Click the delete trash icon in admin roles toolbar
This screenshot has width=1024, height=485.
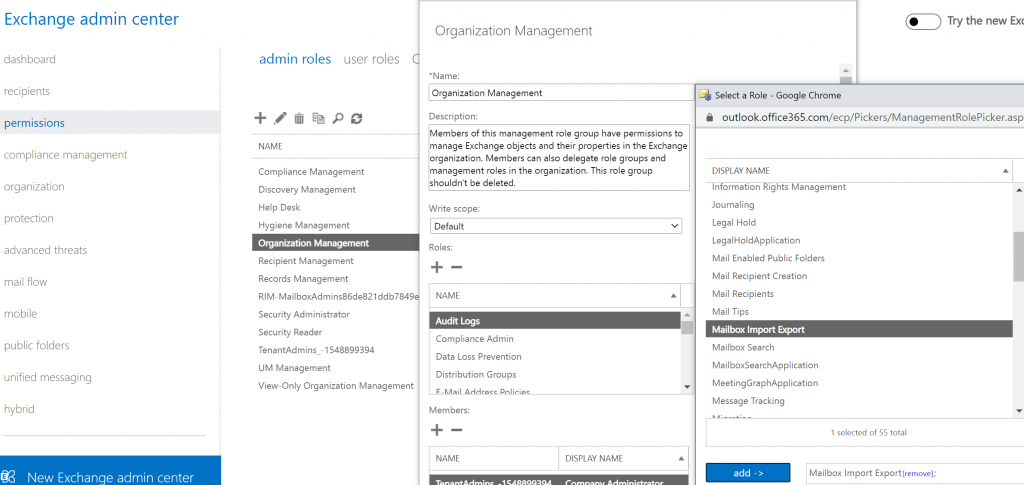point(299,118)
